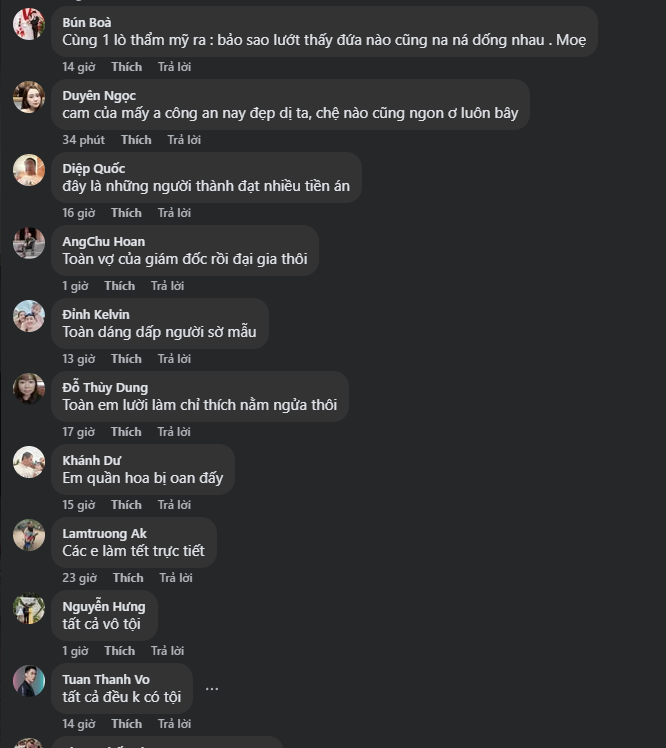Click Diệp Quốc's avatar
This screenshot has width=666, height=748.
(29, 170)
